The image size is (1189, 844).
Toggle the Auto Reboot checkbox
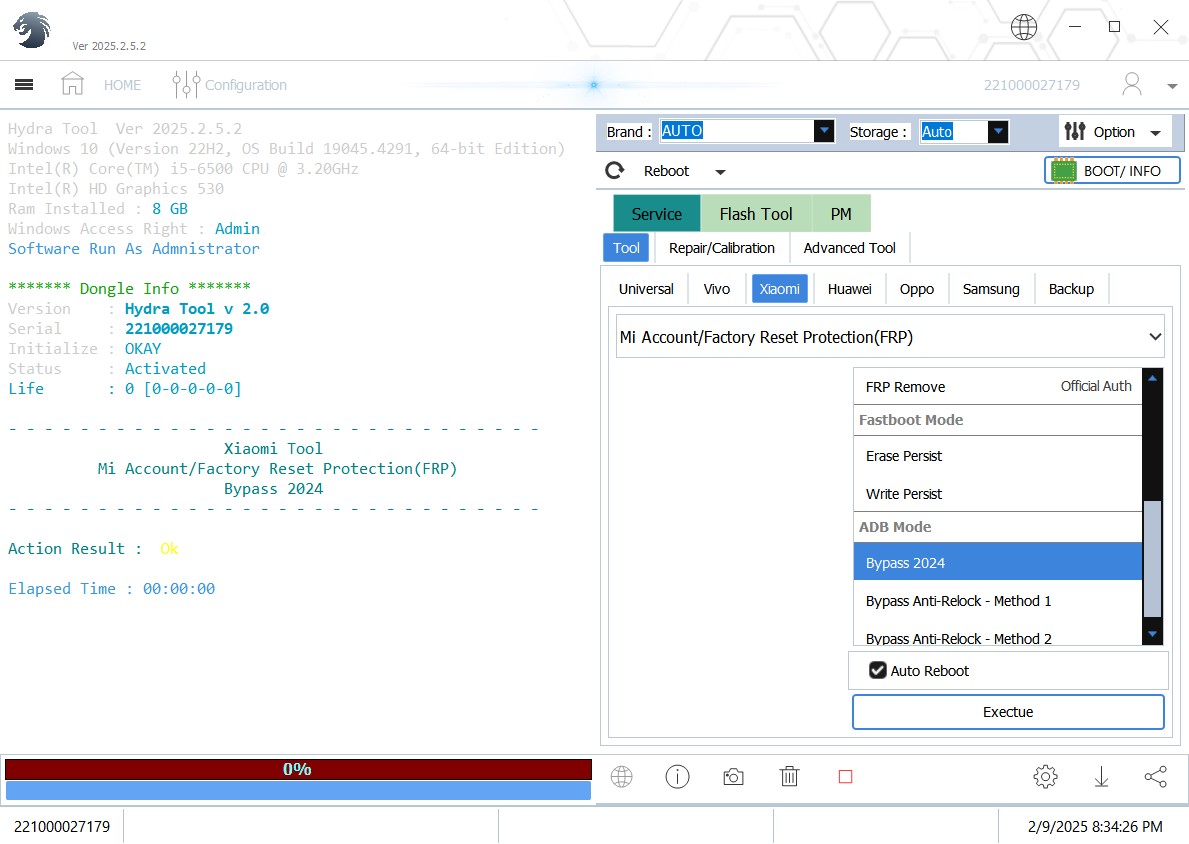[878, 671]
